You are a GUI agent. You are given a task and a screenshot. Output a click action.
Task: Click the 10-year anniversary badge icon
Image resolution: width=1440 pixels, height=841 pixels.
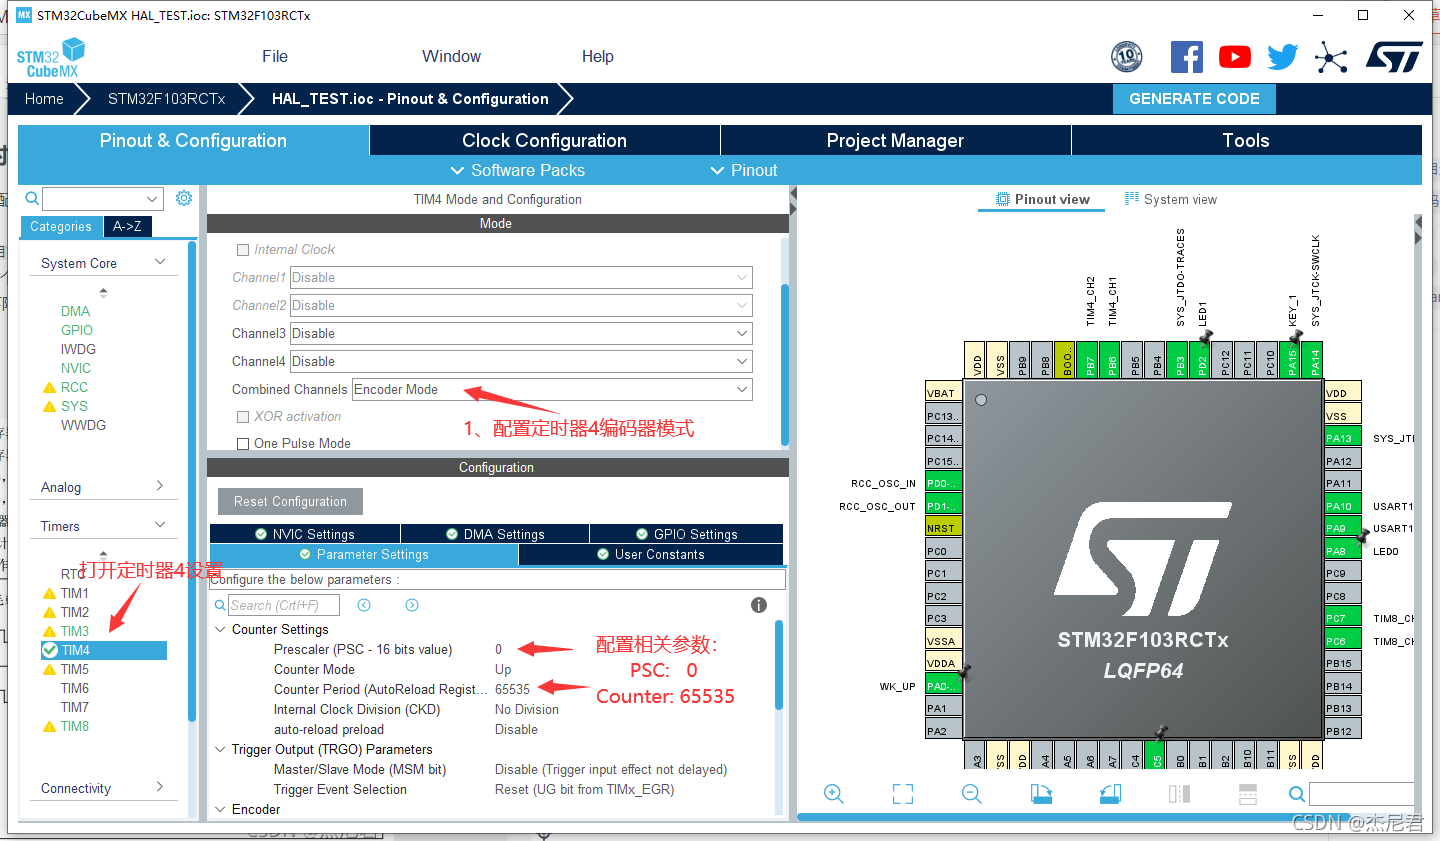point(1127,57)
